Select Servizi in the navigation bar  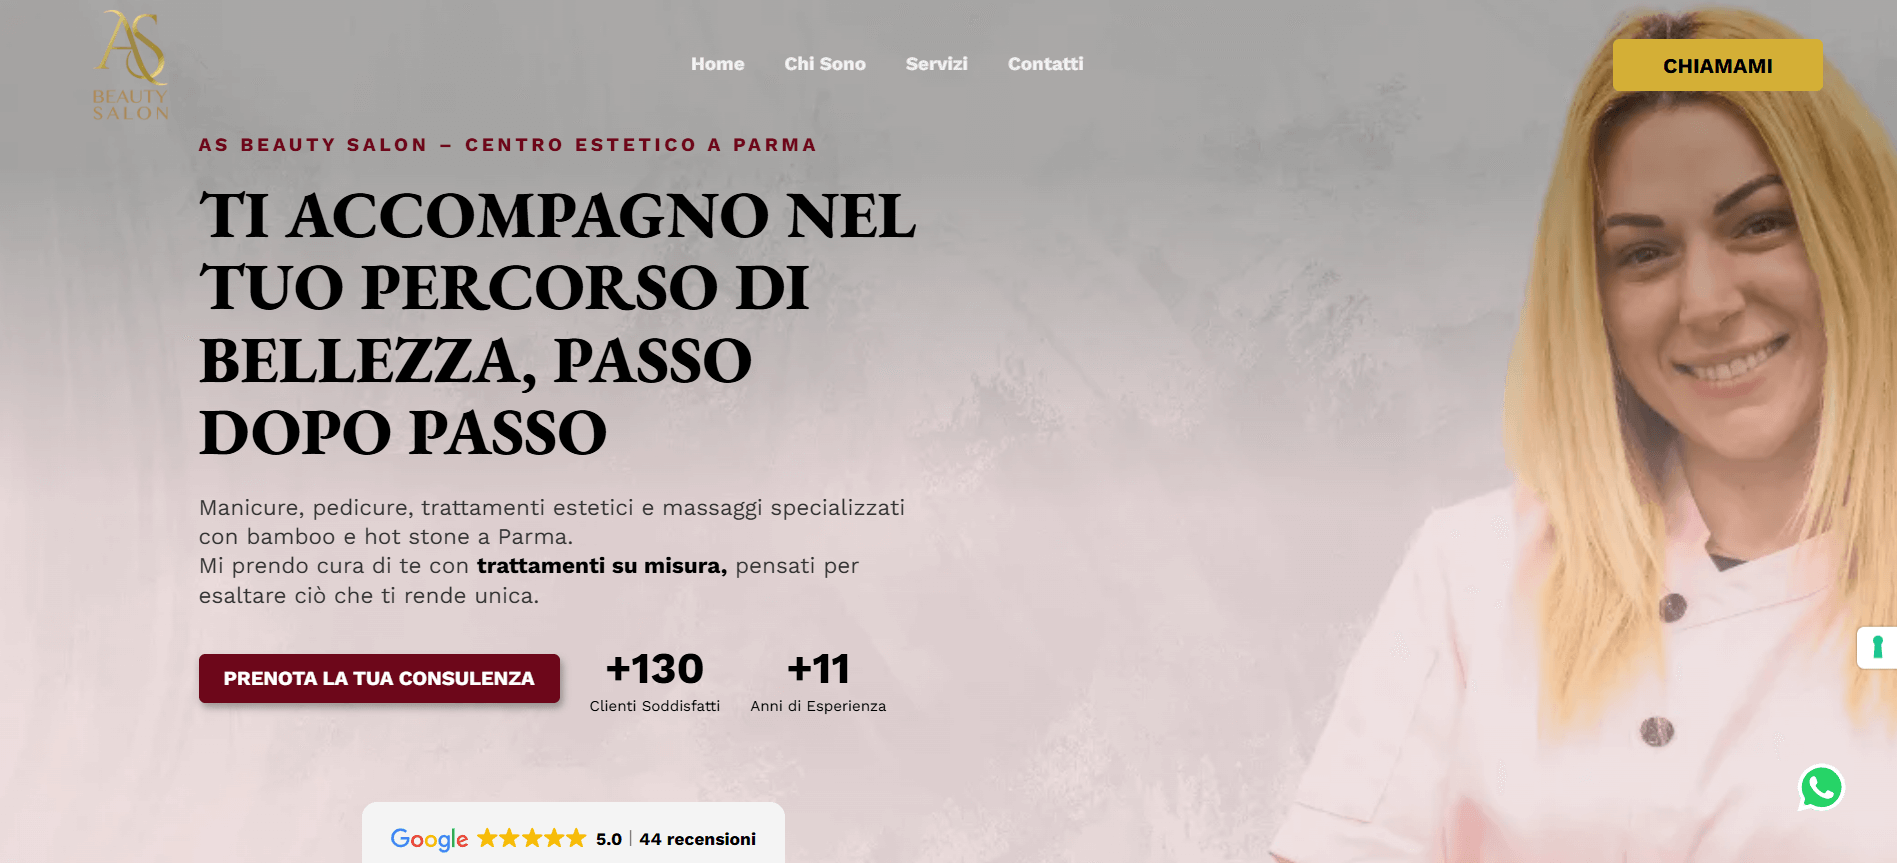pyautogui.click(x=936, y=64)
